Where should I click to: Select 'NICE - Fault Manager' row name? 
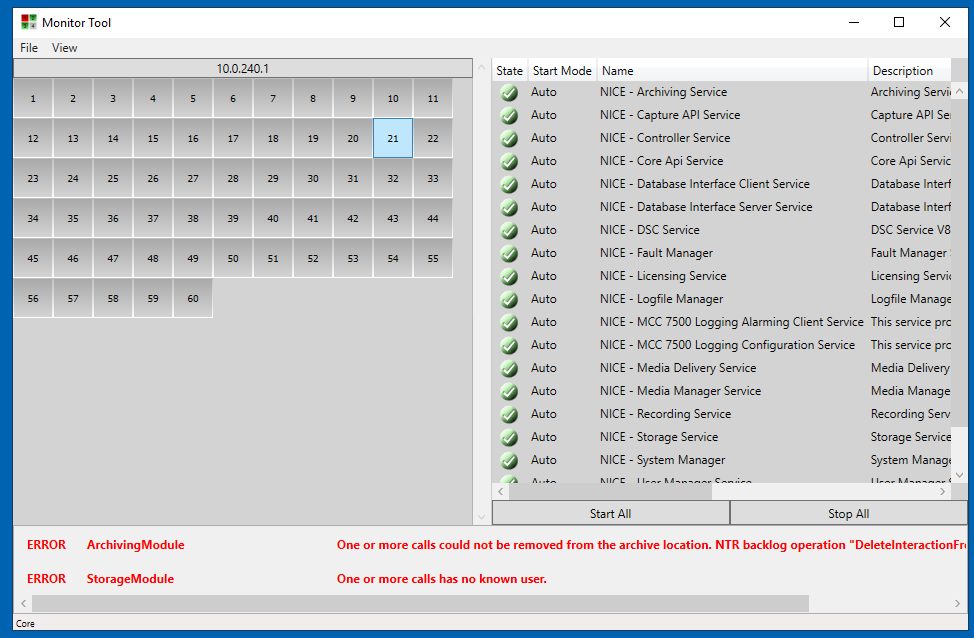click(656, 253)
